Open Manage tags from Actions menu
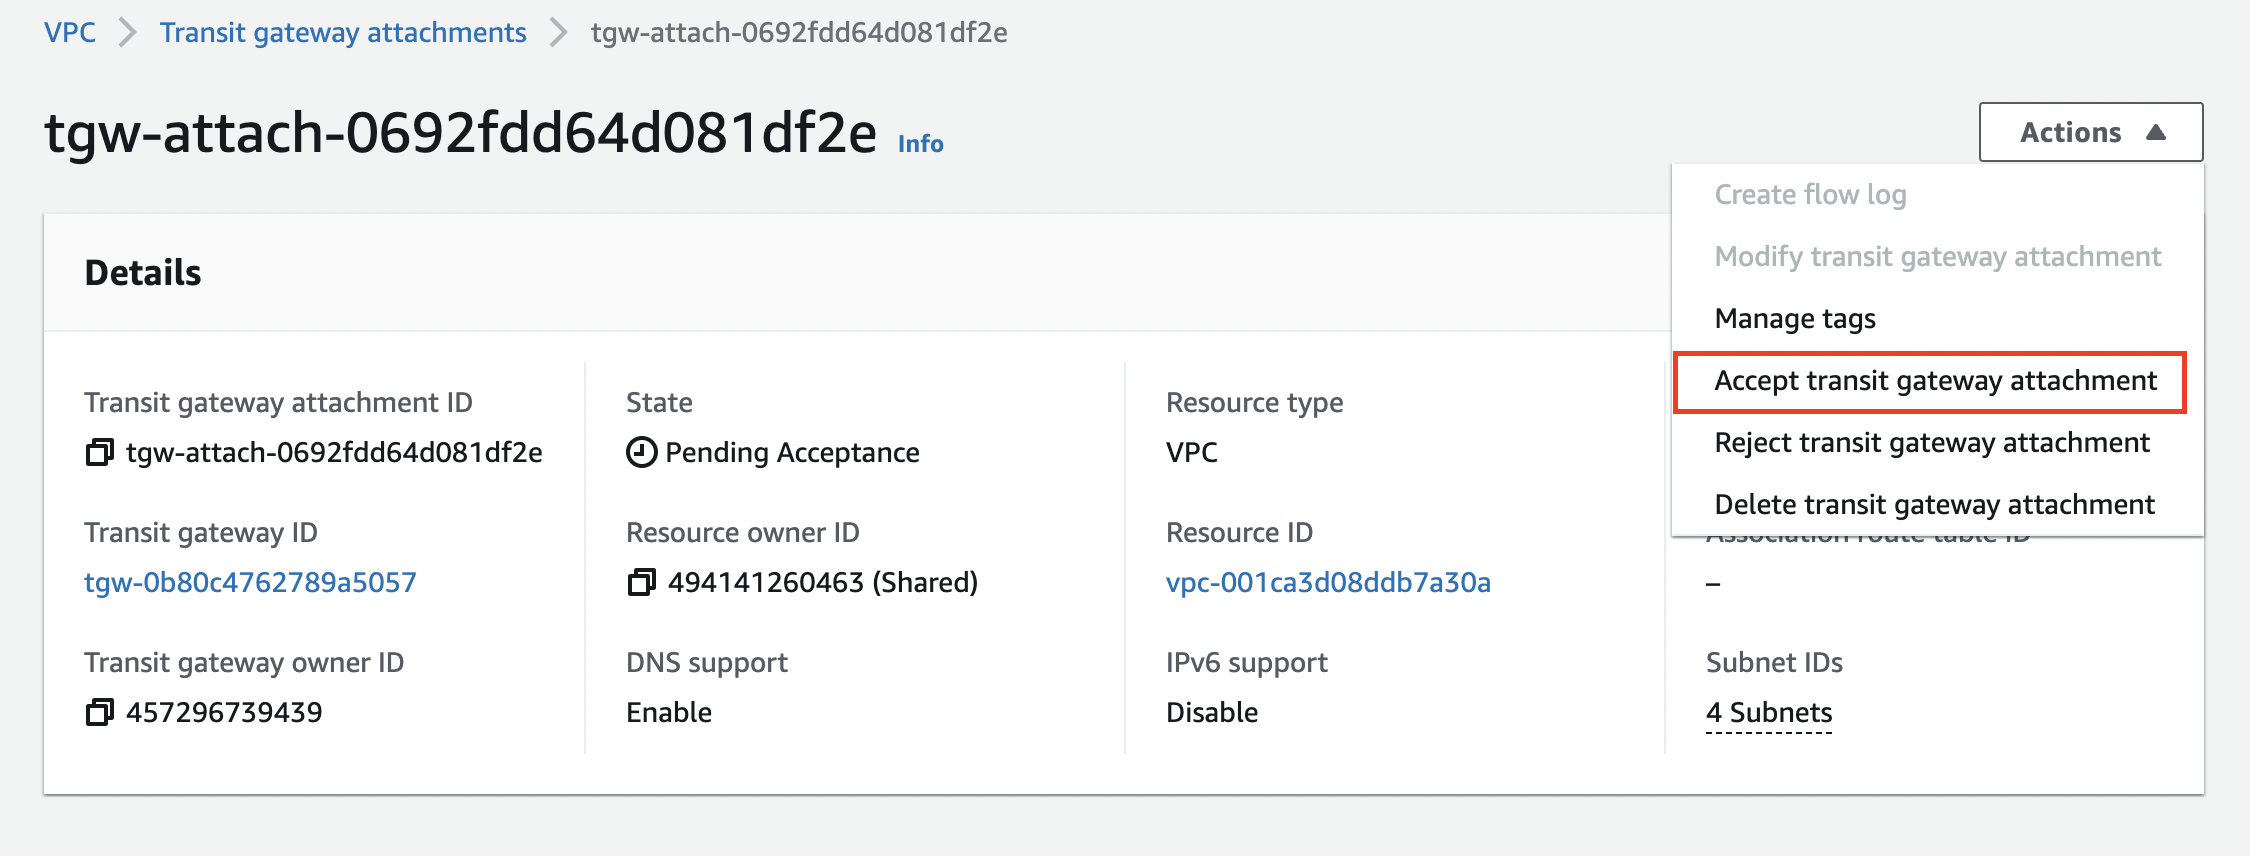 1795,319
